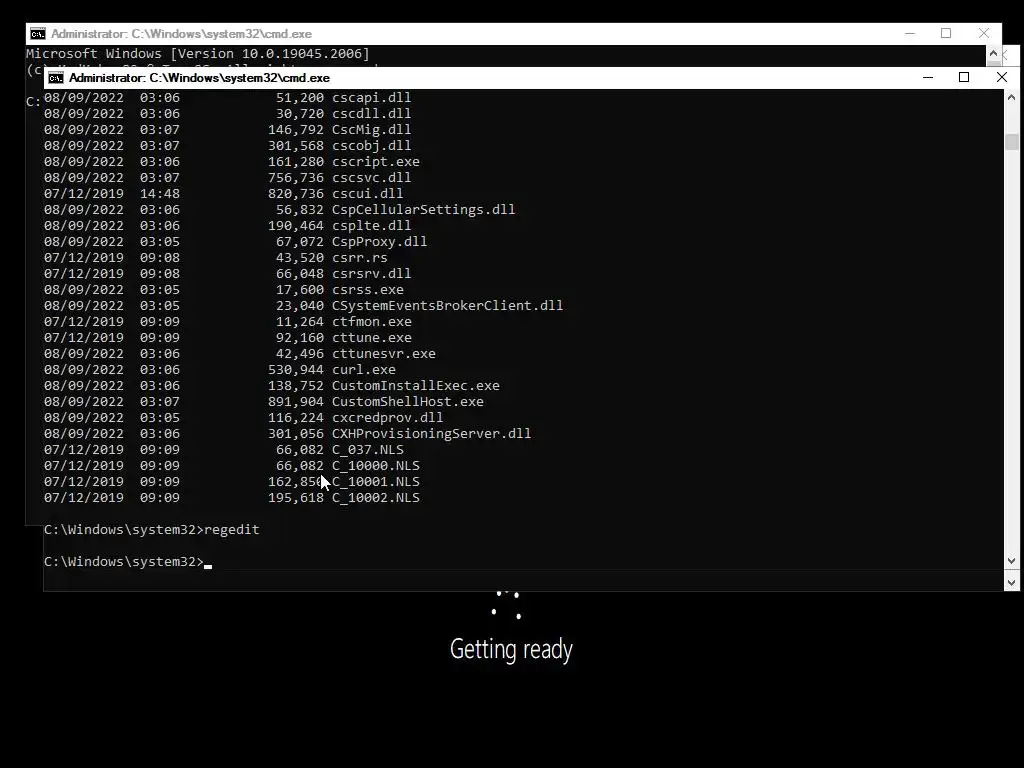Click the empty command prompt line

128,562
